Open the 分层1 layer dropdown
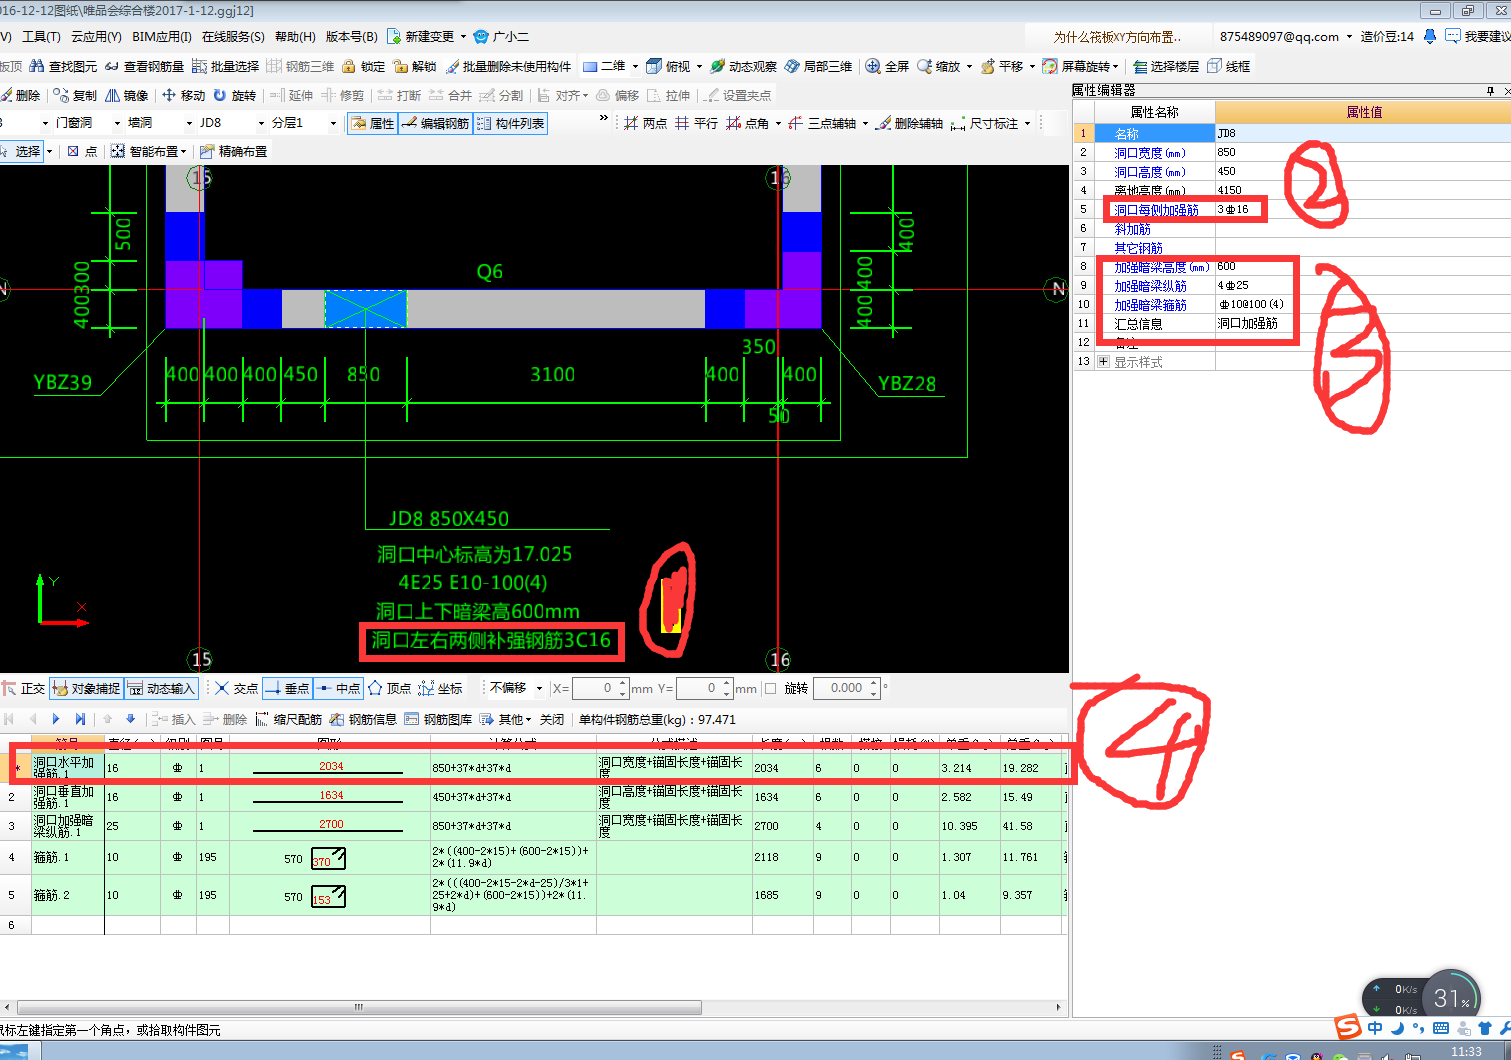The width and height of the screenshot is (1511, 1060). point(333,123)
